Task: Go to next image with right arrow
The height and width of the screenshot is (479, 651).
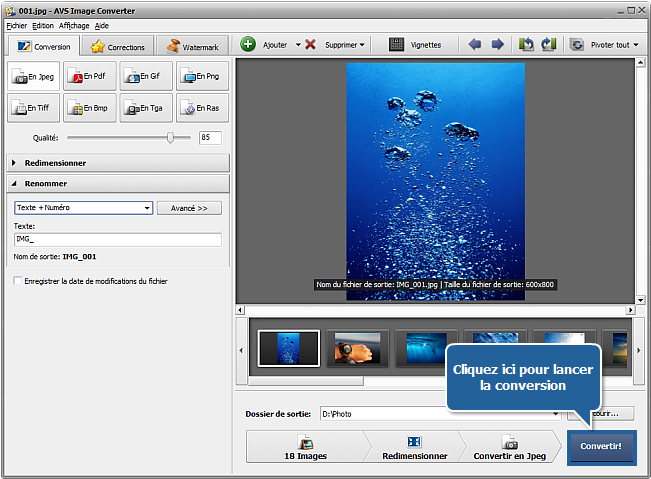Action: tap(497, 45)
